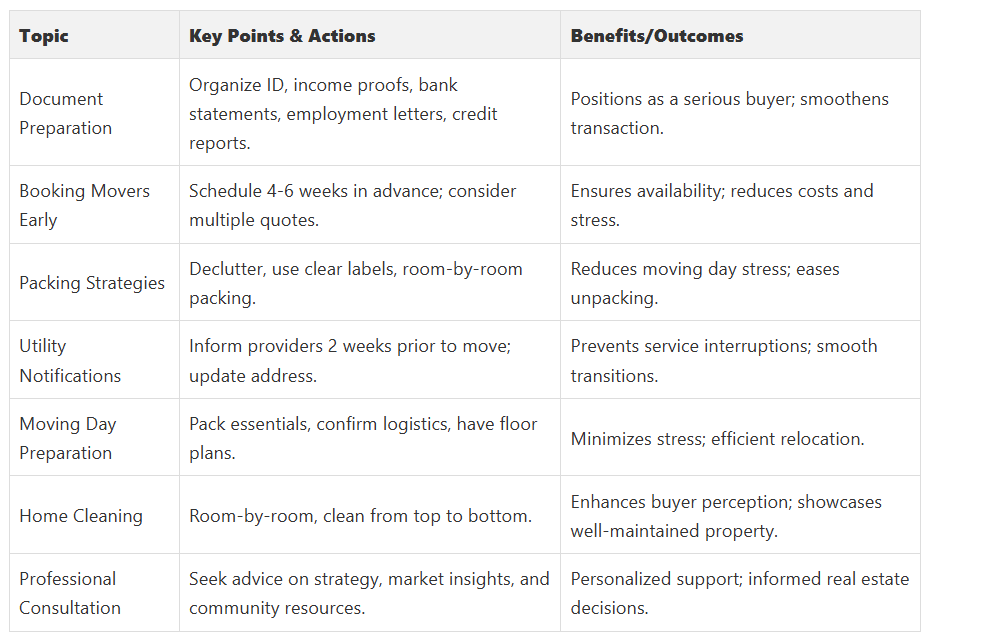Screen dimensions: 1000x642
Task: Select the Utility Notifications topic cell
Action: point(70,360)
